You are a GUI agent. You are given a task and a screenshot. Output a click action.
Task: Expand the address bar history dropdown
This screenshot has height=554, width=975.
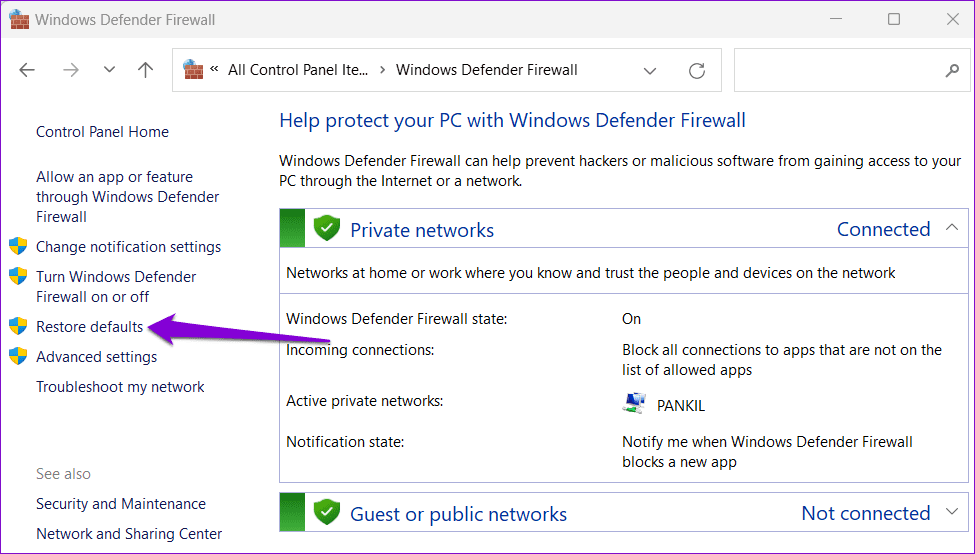(x=650, y=71)
